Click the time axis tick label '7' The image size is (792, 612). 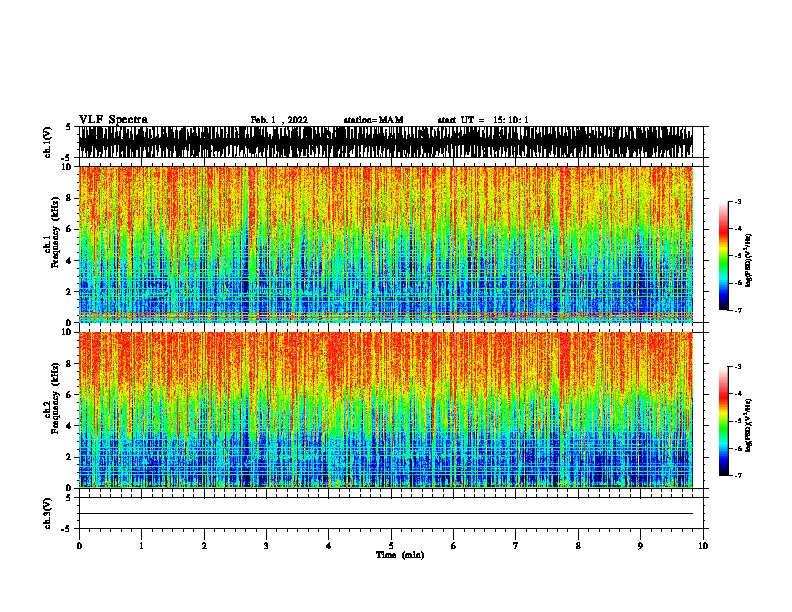tap(516, 546)
